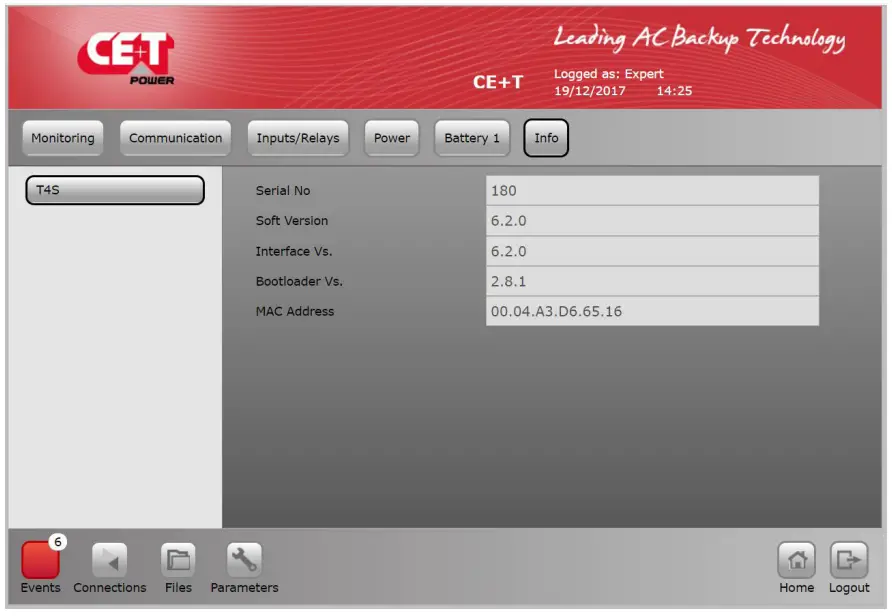Go to Home via house icon
892x616 pixels.
(x=796, y=560)
